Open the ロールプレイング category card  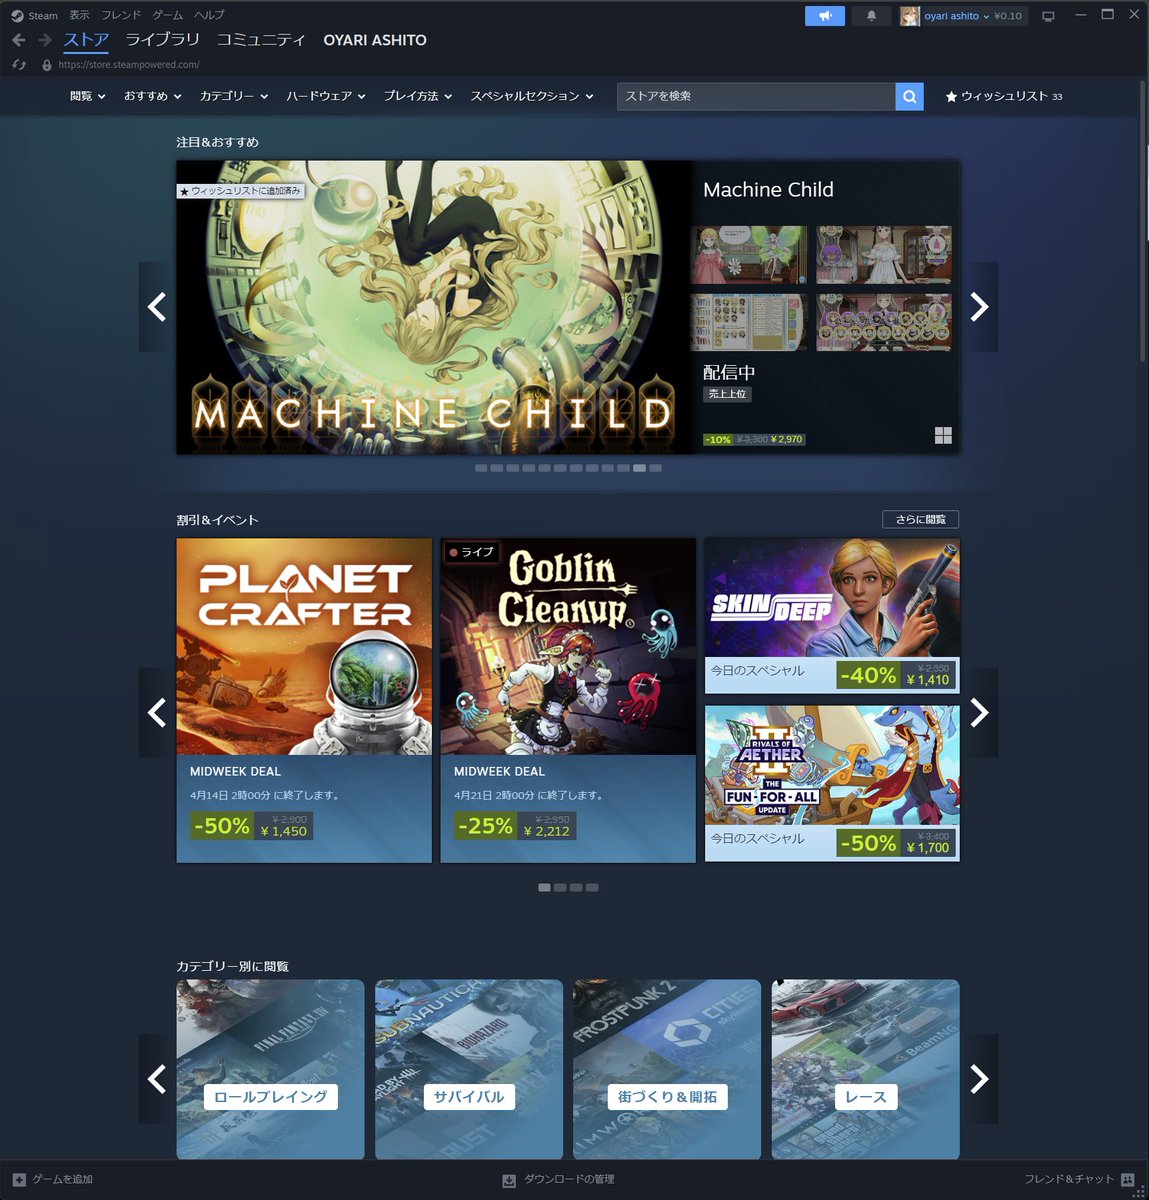(x=270, y=1069)
